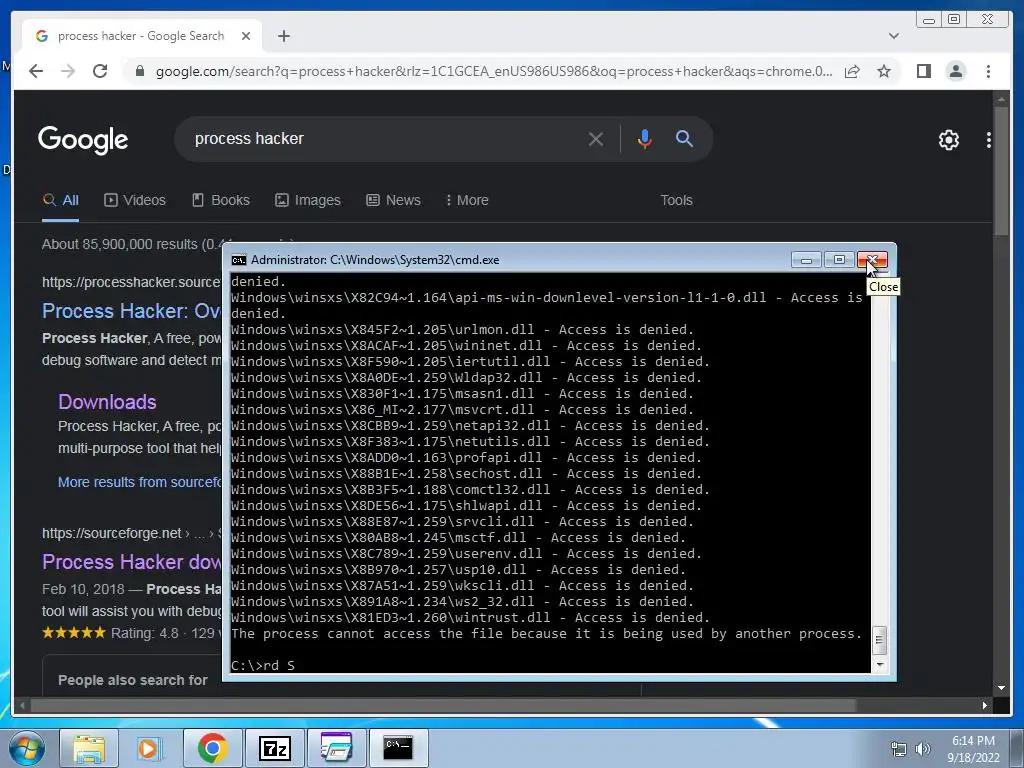This screenshot has height=768, width=1024.
Task: Go back with Chrome's back arrow
Action: coord(36,71)
